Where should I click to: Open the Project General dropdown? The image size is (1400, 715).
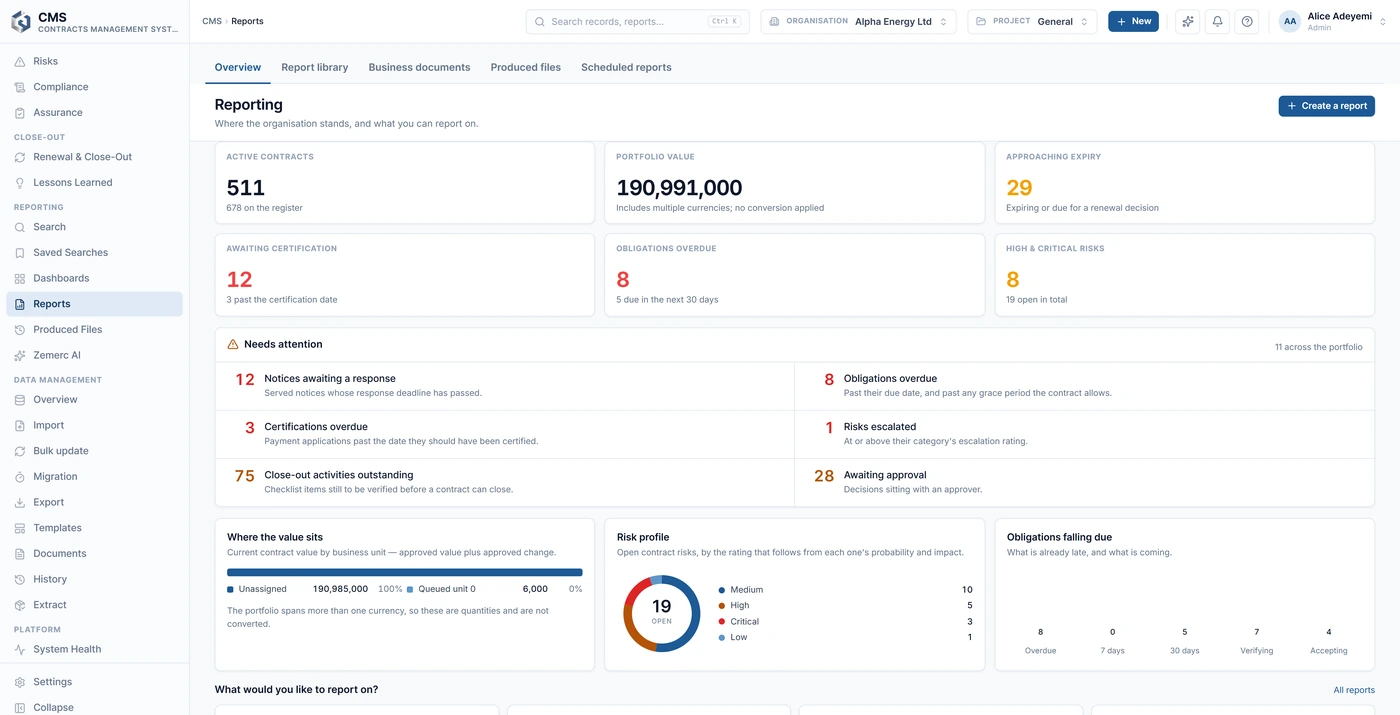[x=1032, y=21]
